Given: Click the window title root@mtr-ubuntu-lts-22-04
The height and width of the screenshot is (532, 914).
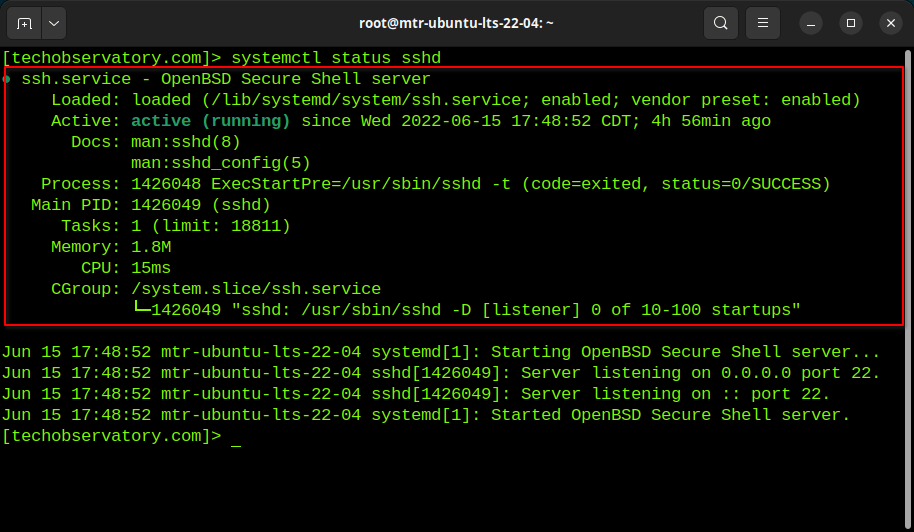Looking at the screenshot, I should click(x=456, y=23).
